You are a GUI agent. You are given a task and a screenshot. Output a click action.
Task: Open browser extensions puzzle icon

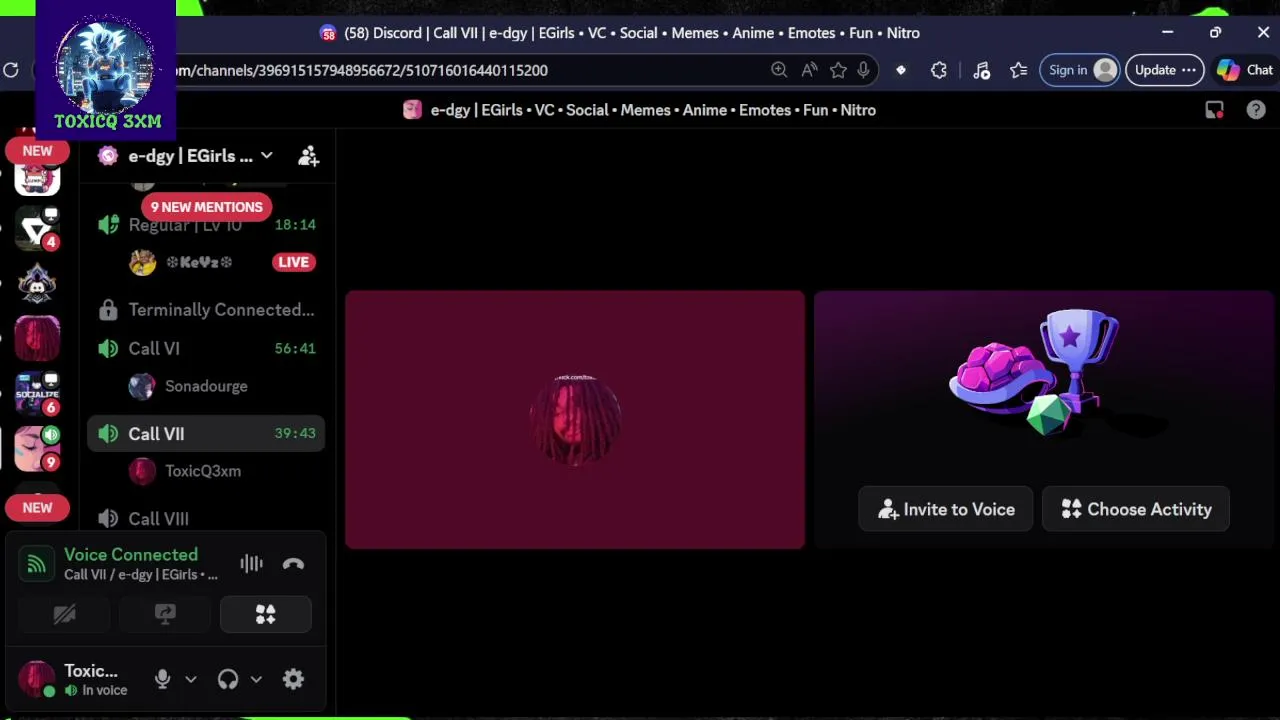(939, 70)
